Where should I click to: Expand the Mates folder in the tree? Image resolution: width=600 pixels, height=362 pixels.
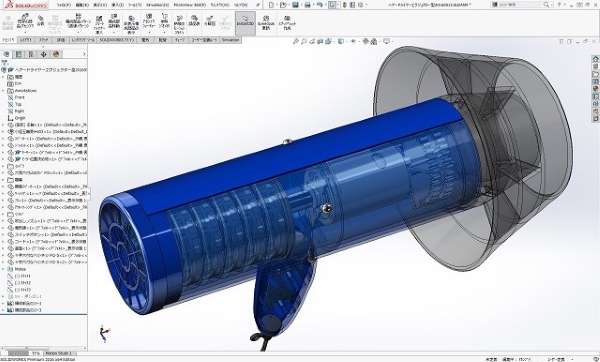(3, 269)
